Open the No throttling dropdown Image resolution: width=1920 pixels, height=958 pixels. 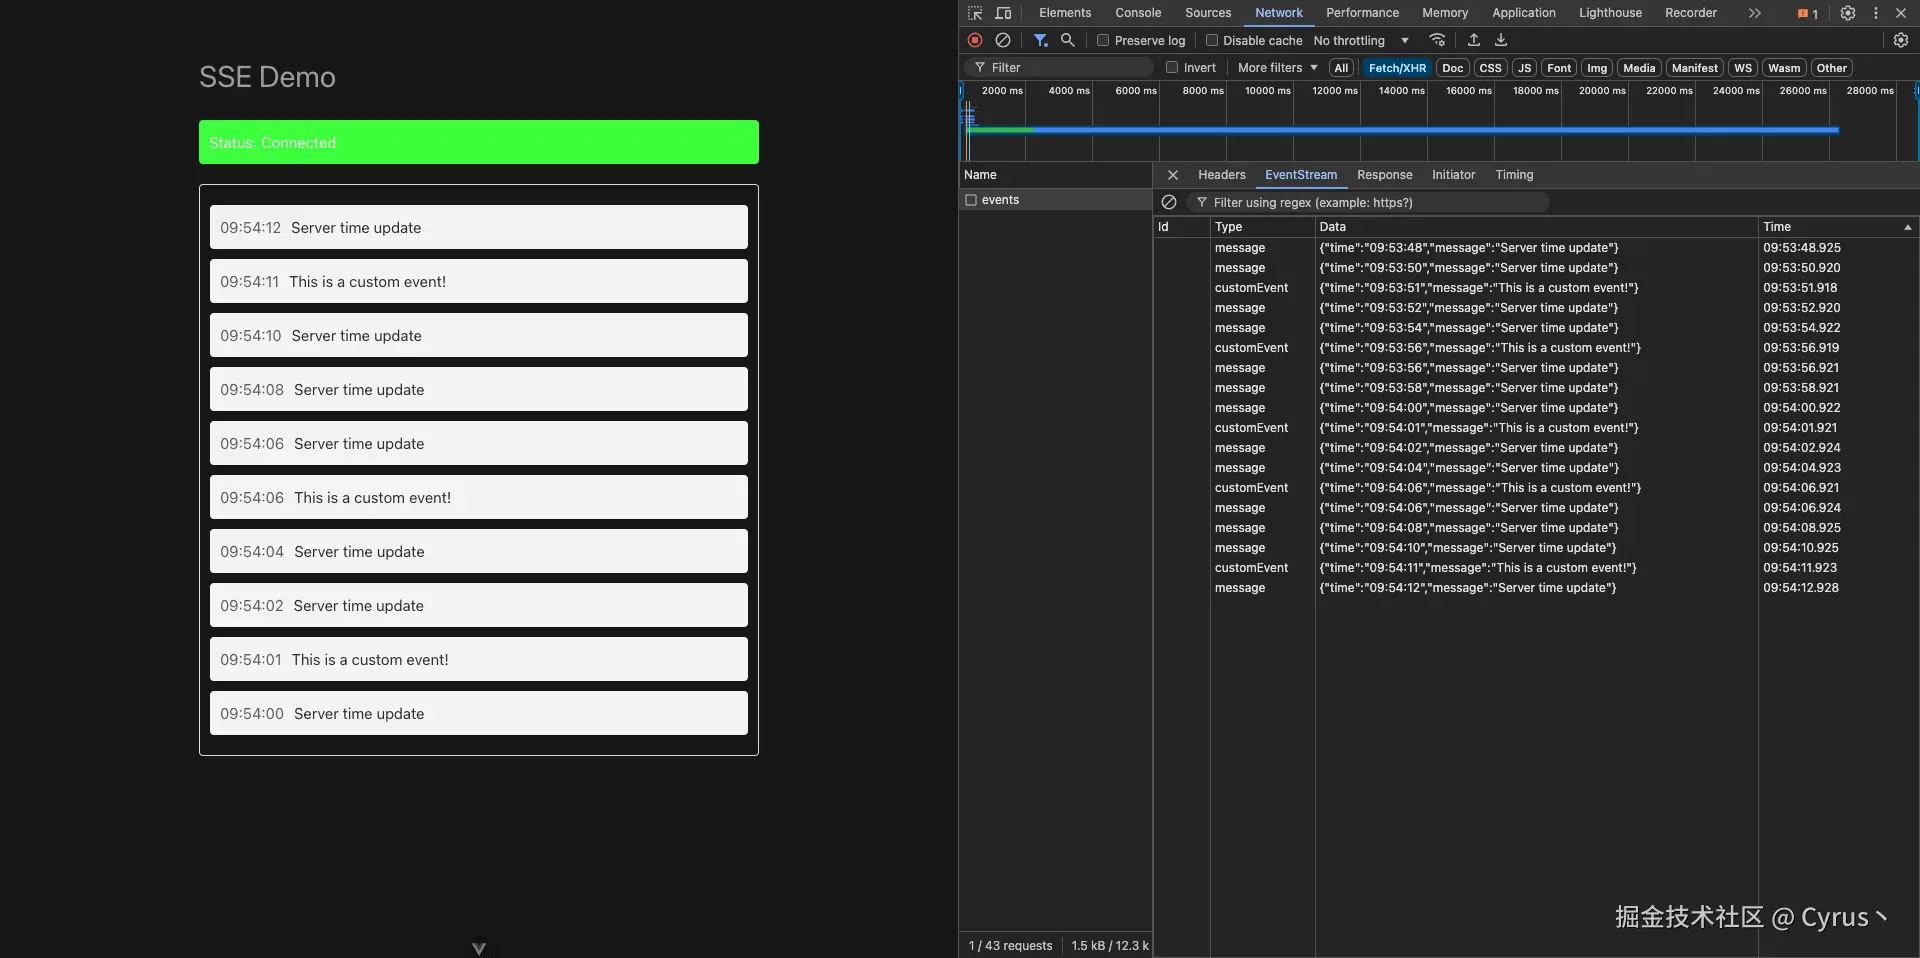click(1361, 41)
